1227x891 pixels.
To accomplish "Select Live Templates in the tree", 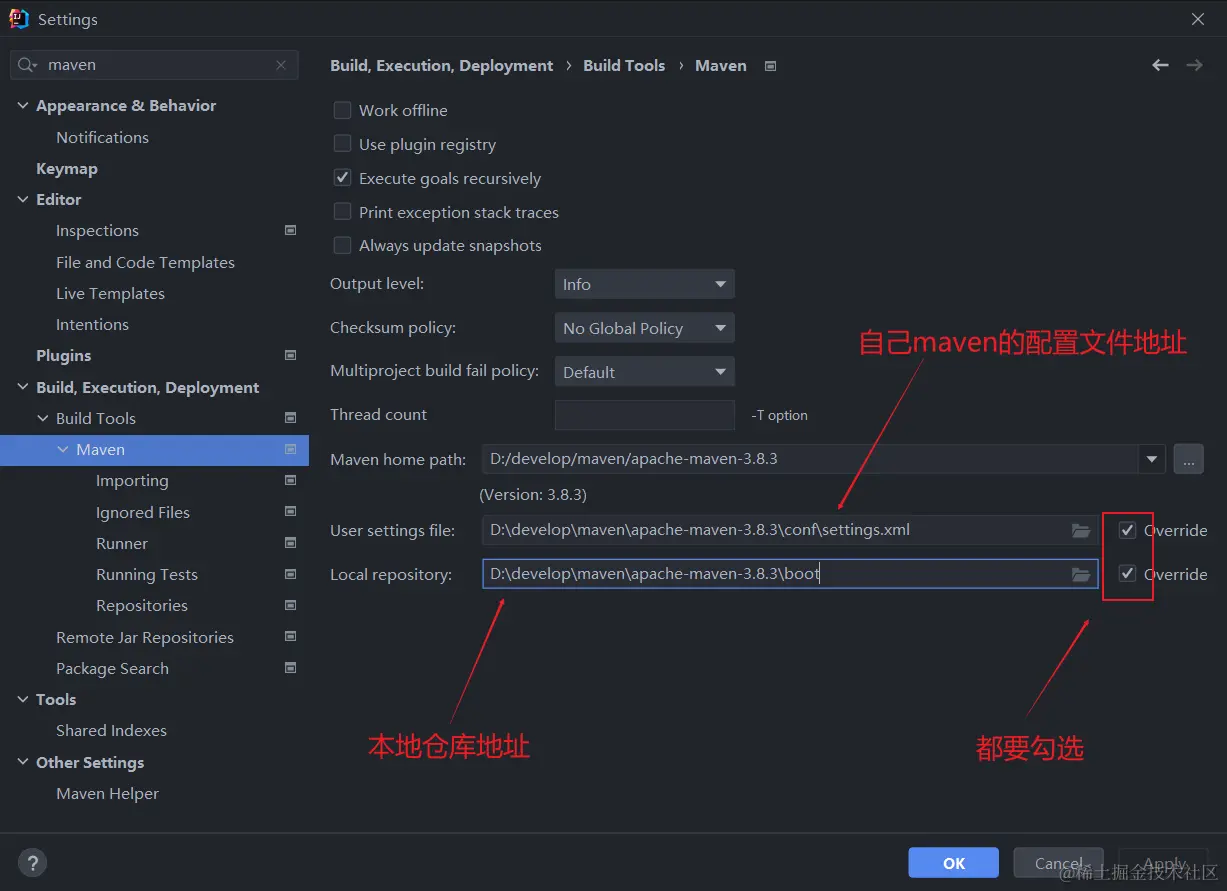I will pos(110,294).
